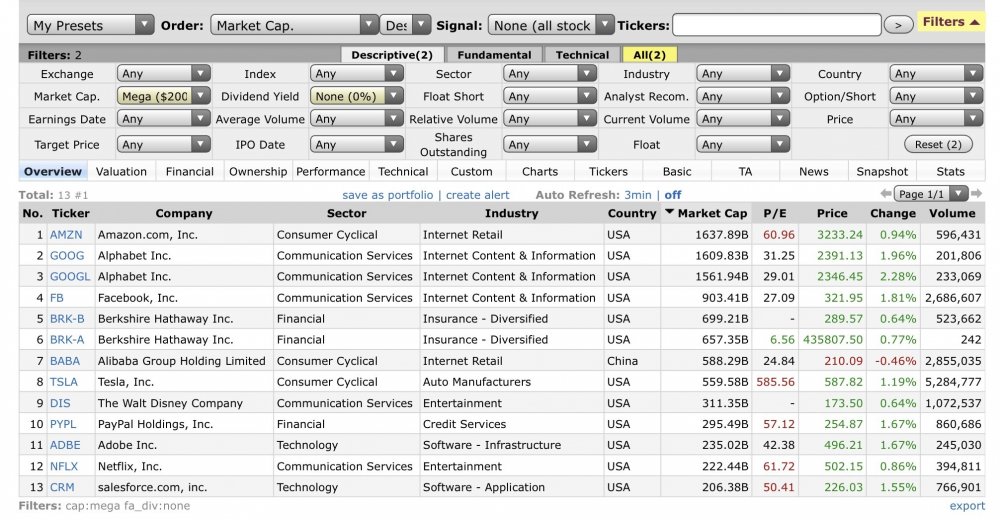This screenshot has width=1000, height=520.
Task: Open the Page 1/1 selector
Action: (x=930, y=194)
